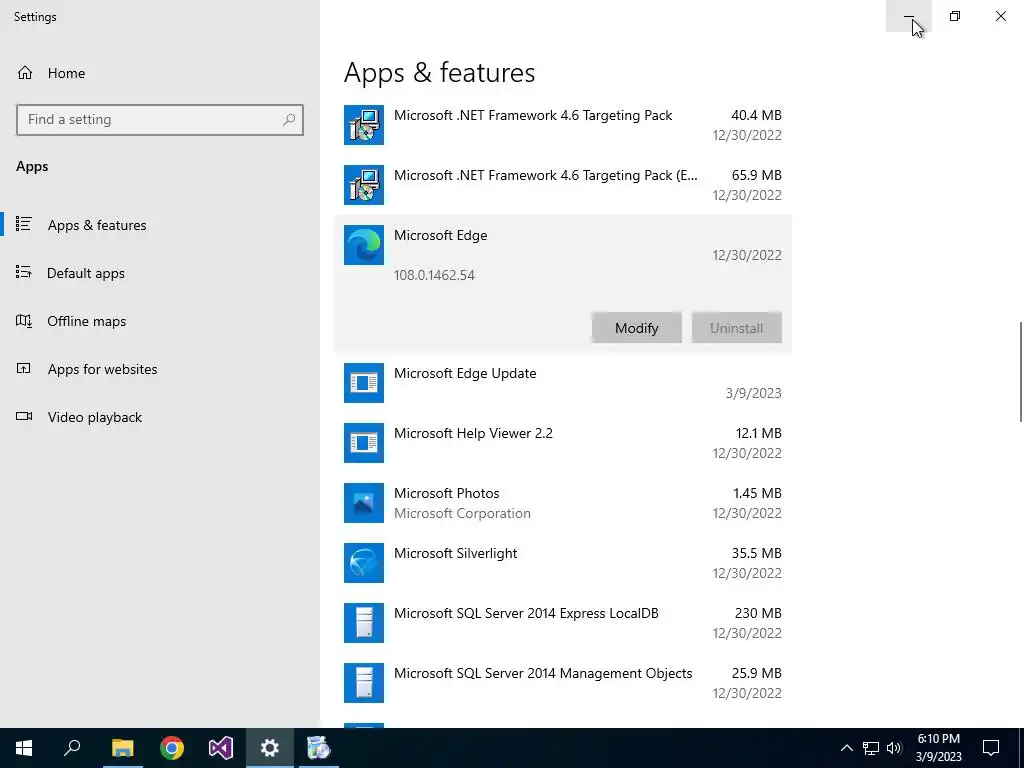
Task: Open Apps & features page
Action: click(x=160, y=225)
